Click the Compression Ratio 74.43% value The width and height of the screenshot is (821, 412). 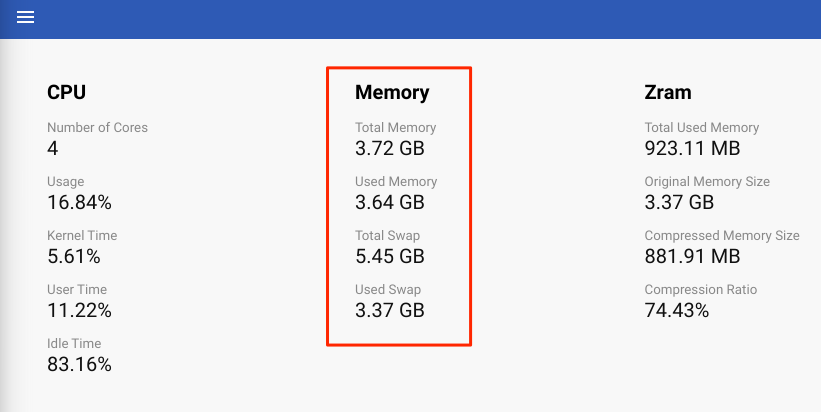677,311
